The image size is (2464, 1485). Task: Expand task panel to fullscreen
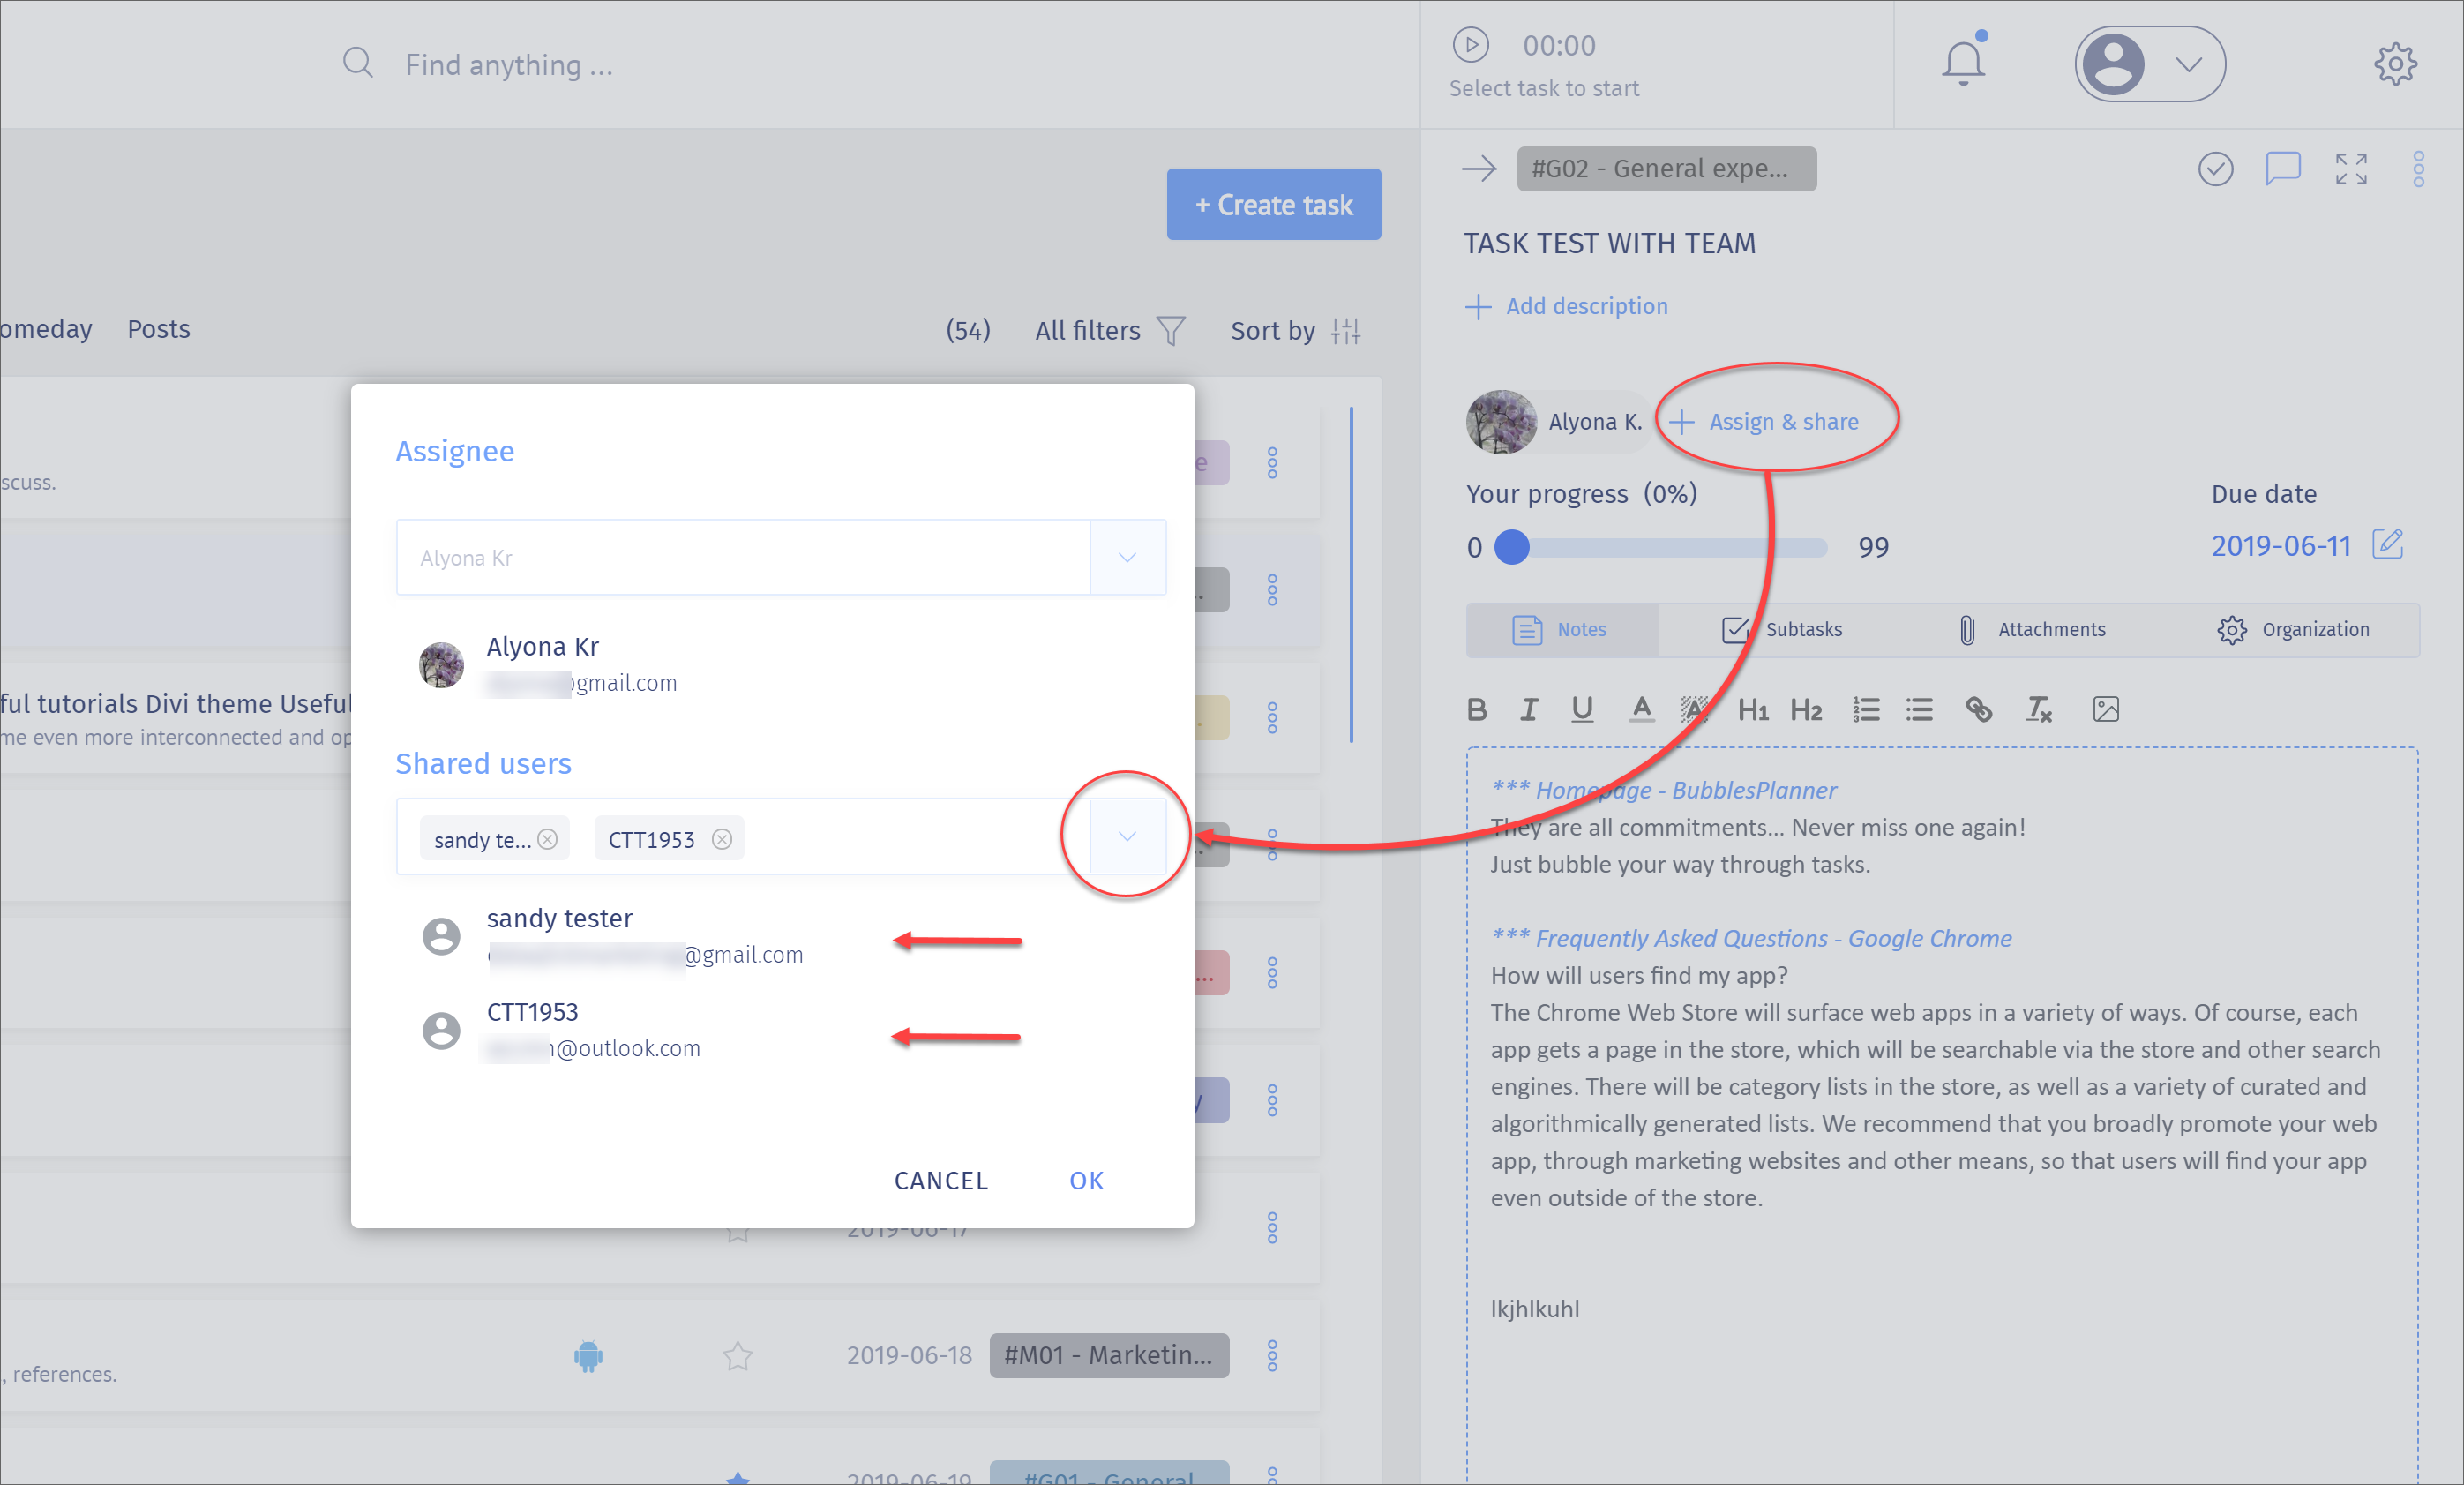pyautogui.click(x=2351, y=169)
